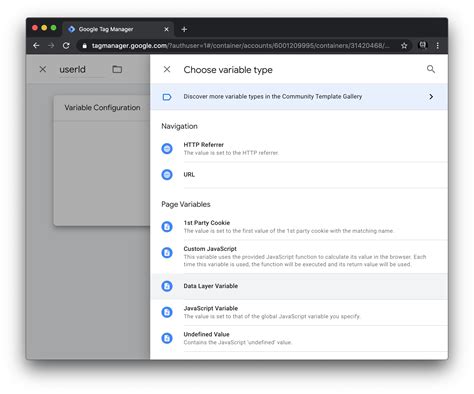
Task: Click the address bar URL
Action: pyautogui.click(x=240, y=45)
